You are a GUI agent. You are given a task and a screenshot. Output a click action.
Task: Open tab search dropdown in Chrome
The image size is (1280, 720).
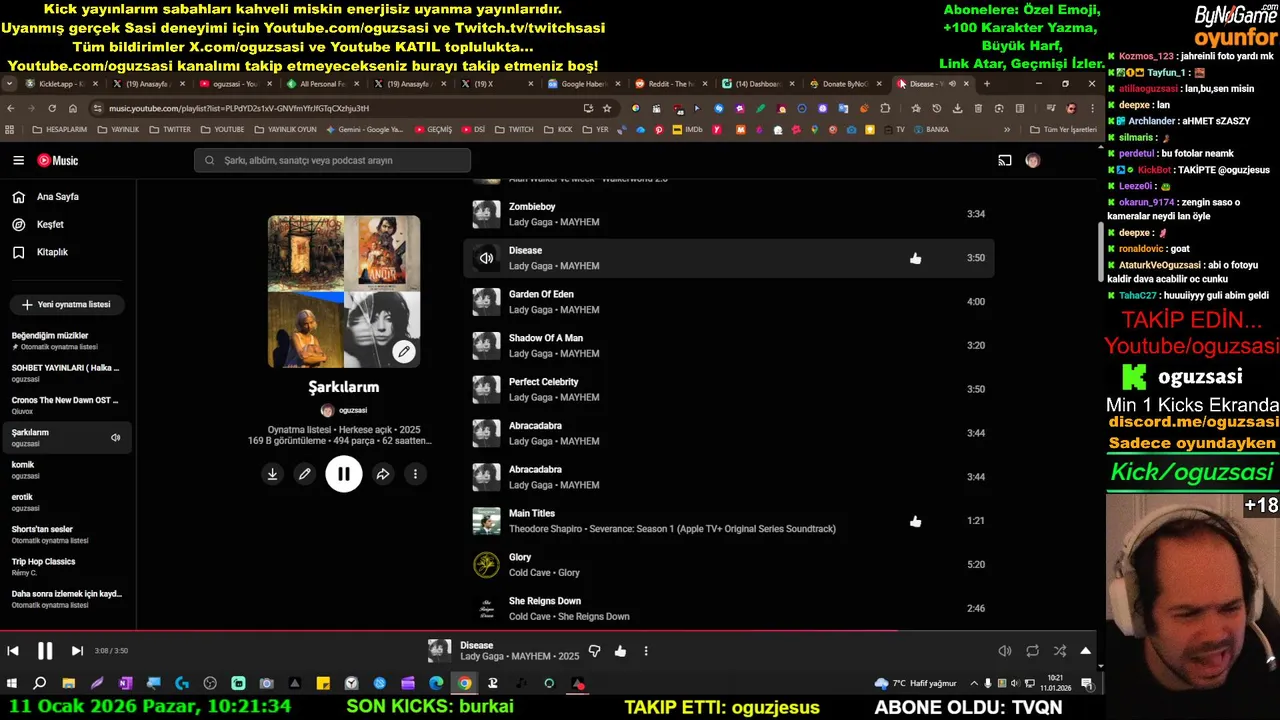(9, 84)
